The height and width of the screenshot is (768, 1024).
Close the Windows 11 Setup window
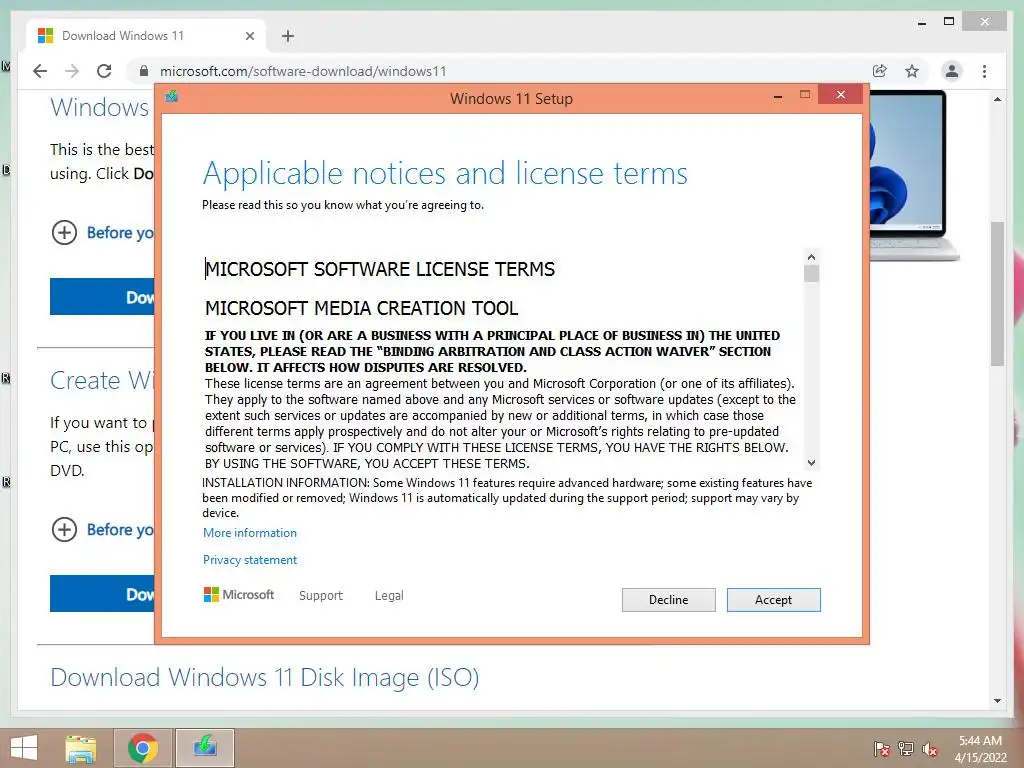point(840,95)
